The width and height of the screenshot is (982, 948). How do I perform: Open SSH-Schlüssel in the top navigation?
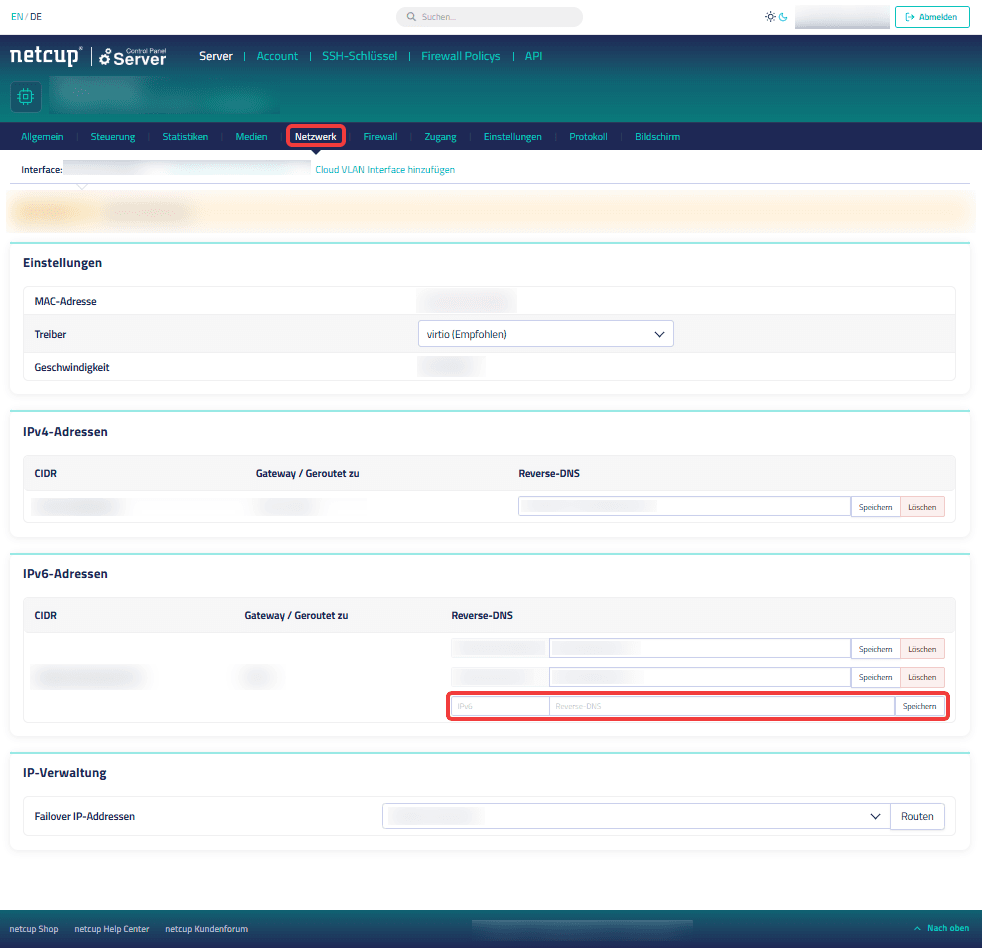tap(359, 56)
